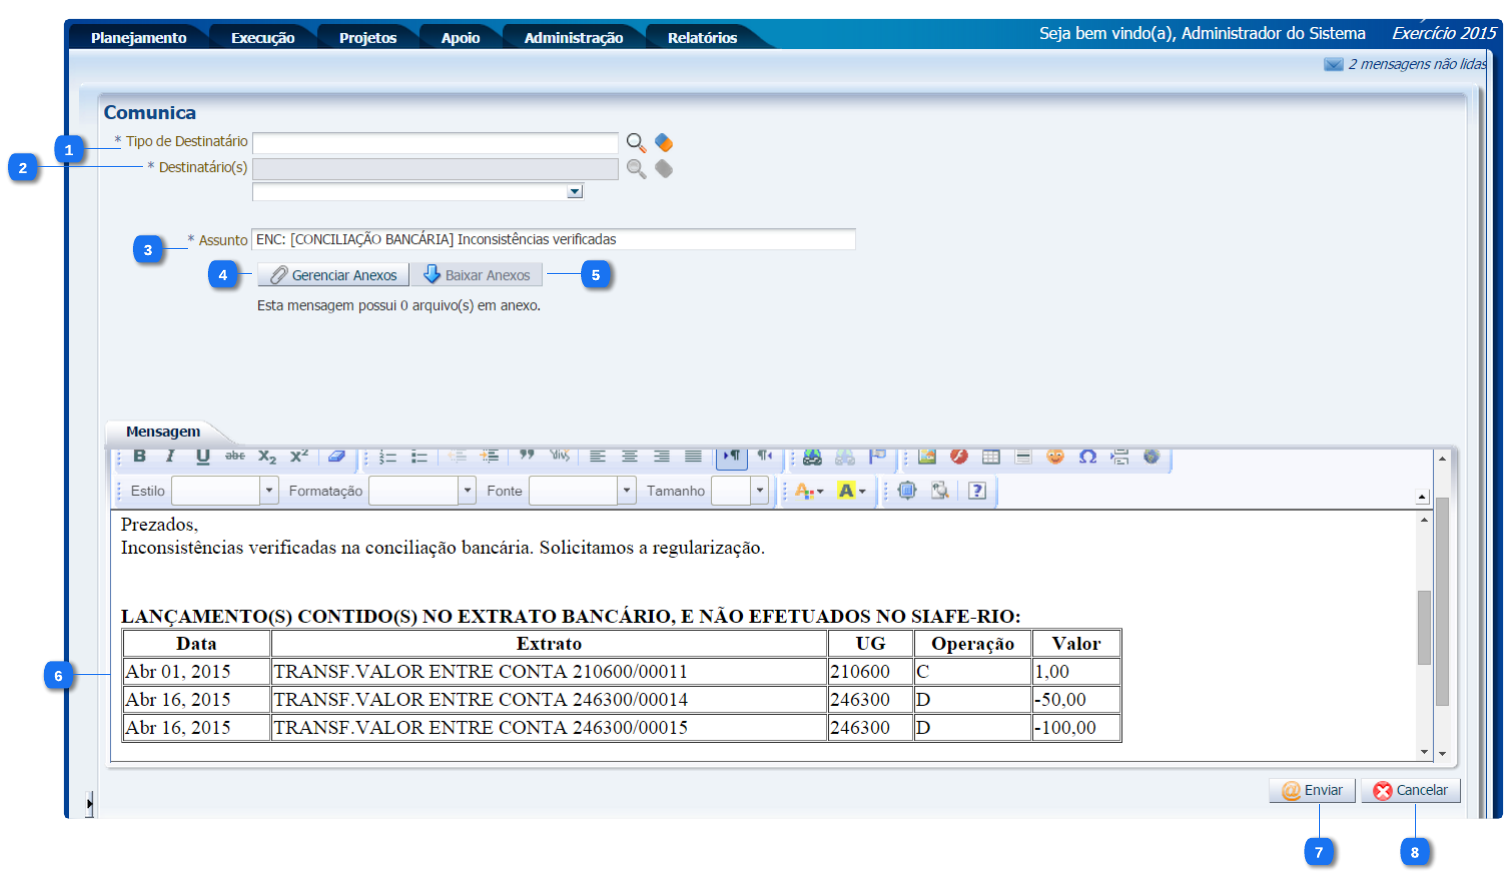Switch to the Mensagem tab

[163, 432]
